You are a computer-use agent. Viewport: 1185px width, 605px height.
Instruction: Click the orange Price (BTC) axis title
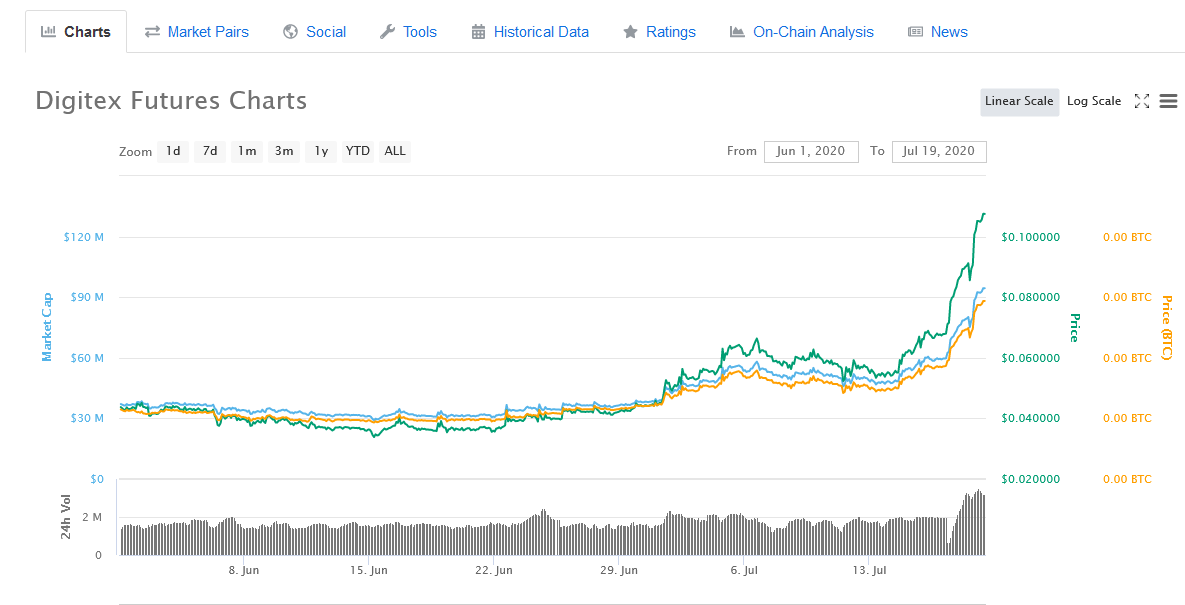pyautogui.click(x=1166, y=327)
